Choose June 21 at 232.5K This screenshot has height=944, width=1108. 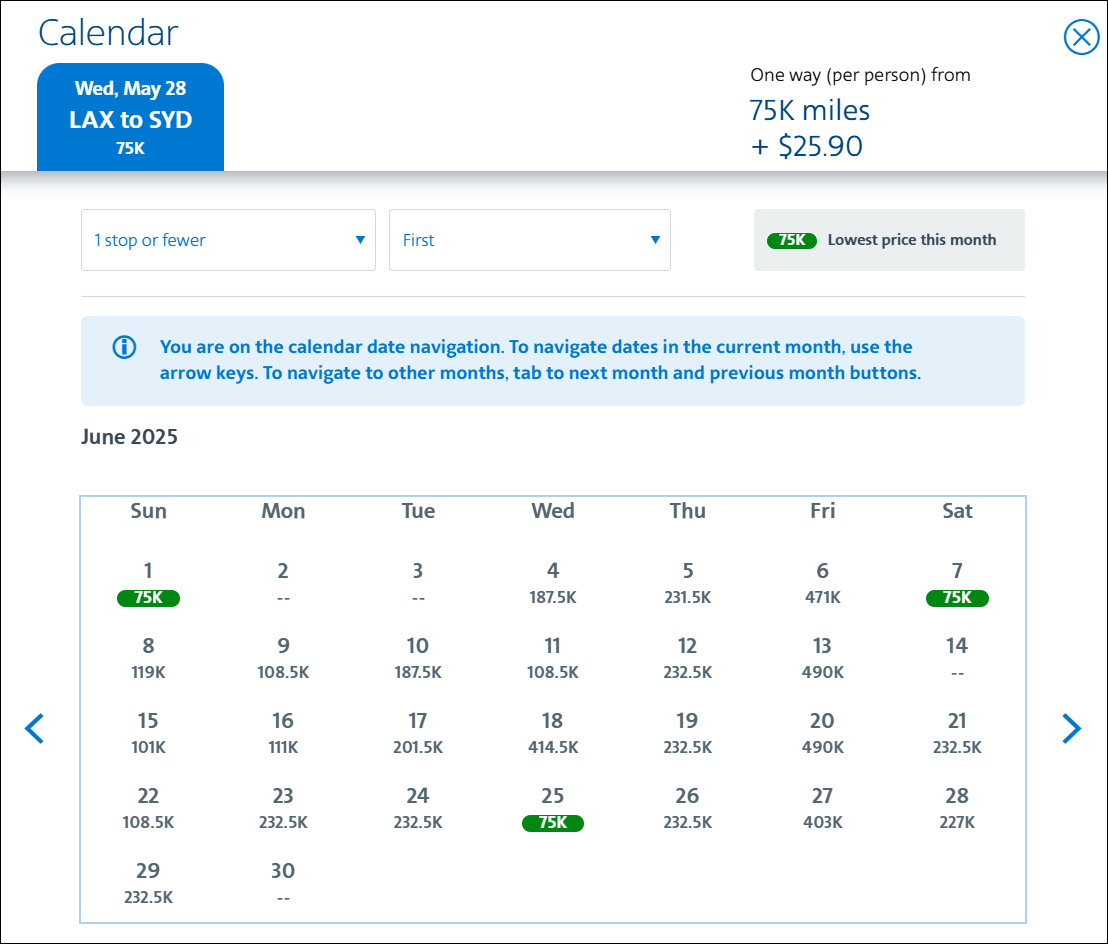[957, 733]
